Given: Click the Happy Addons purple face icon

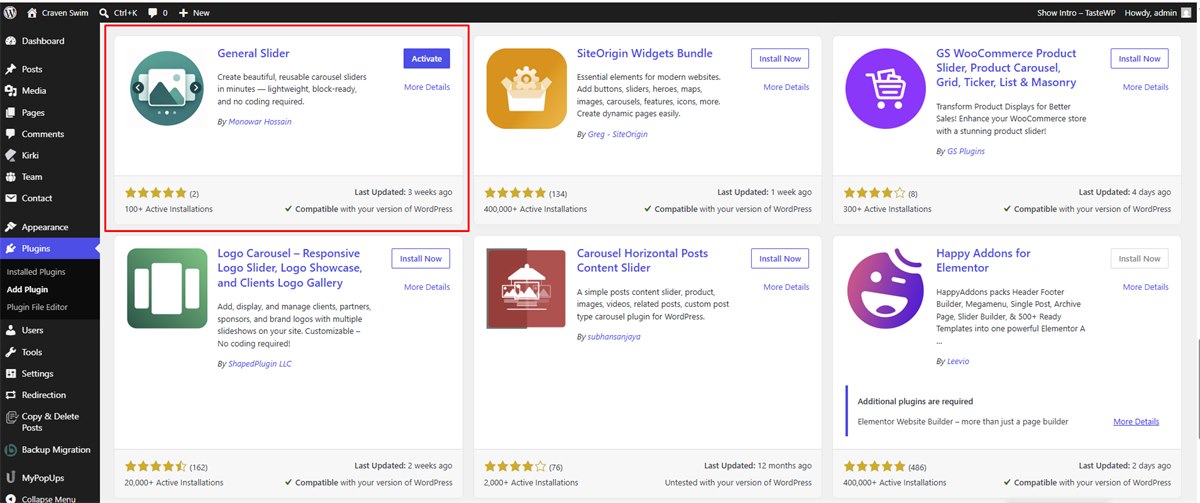Looking at the screenshot, I should [885, 288].
